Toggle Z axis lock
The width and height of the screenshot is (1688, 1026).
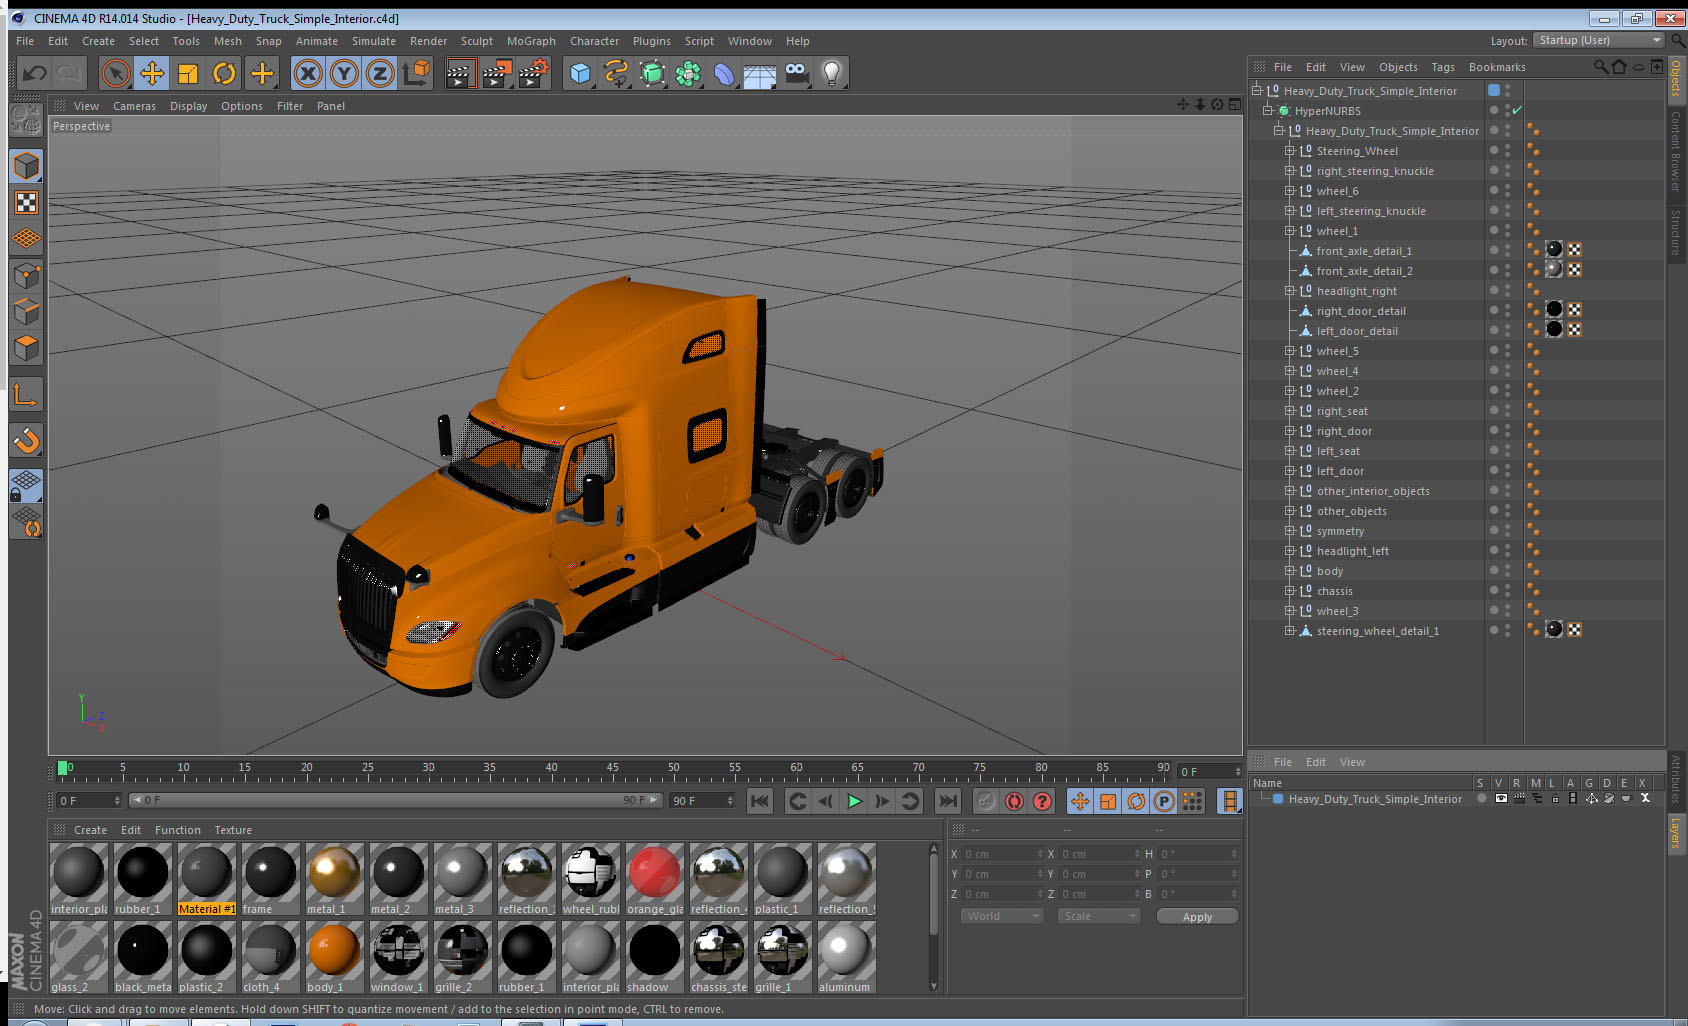pyautogui.click(x=380, y=73)
